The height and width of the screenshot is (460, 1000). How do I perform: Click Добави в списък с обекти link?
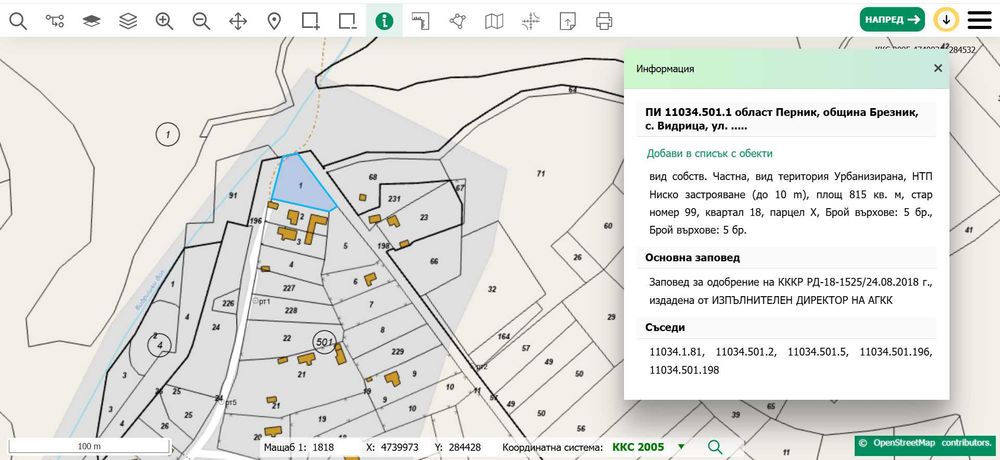click(709, 153)
